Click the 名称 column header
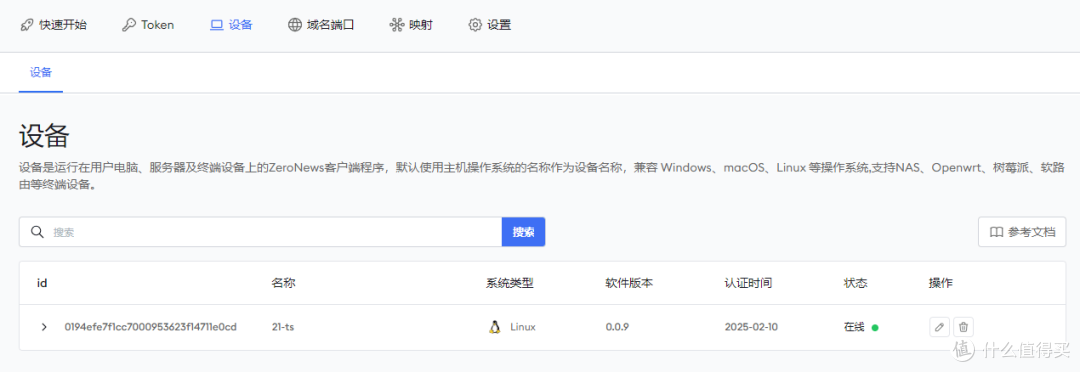 tap(284, 283)
